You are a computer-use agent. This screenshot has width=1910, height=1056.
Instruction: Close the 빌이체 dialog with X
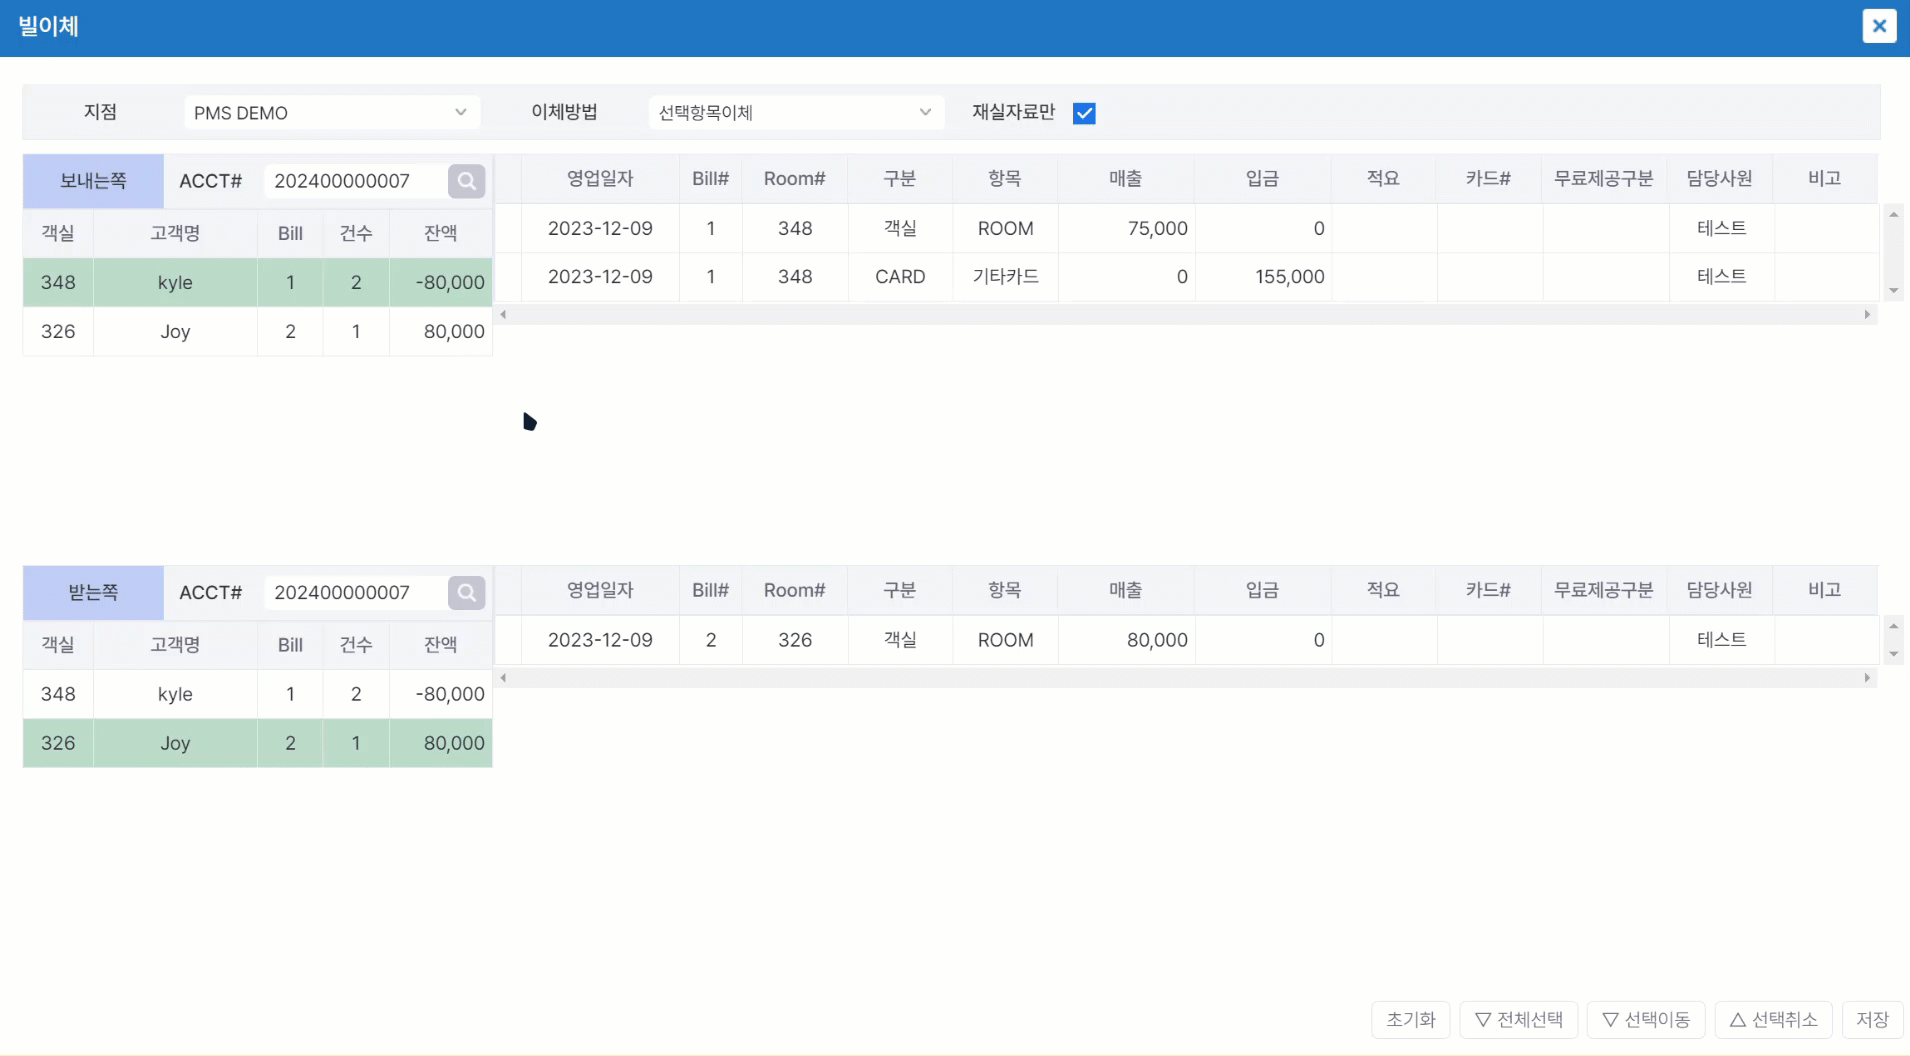[1879, 26]
